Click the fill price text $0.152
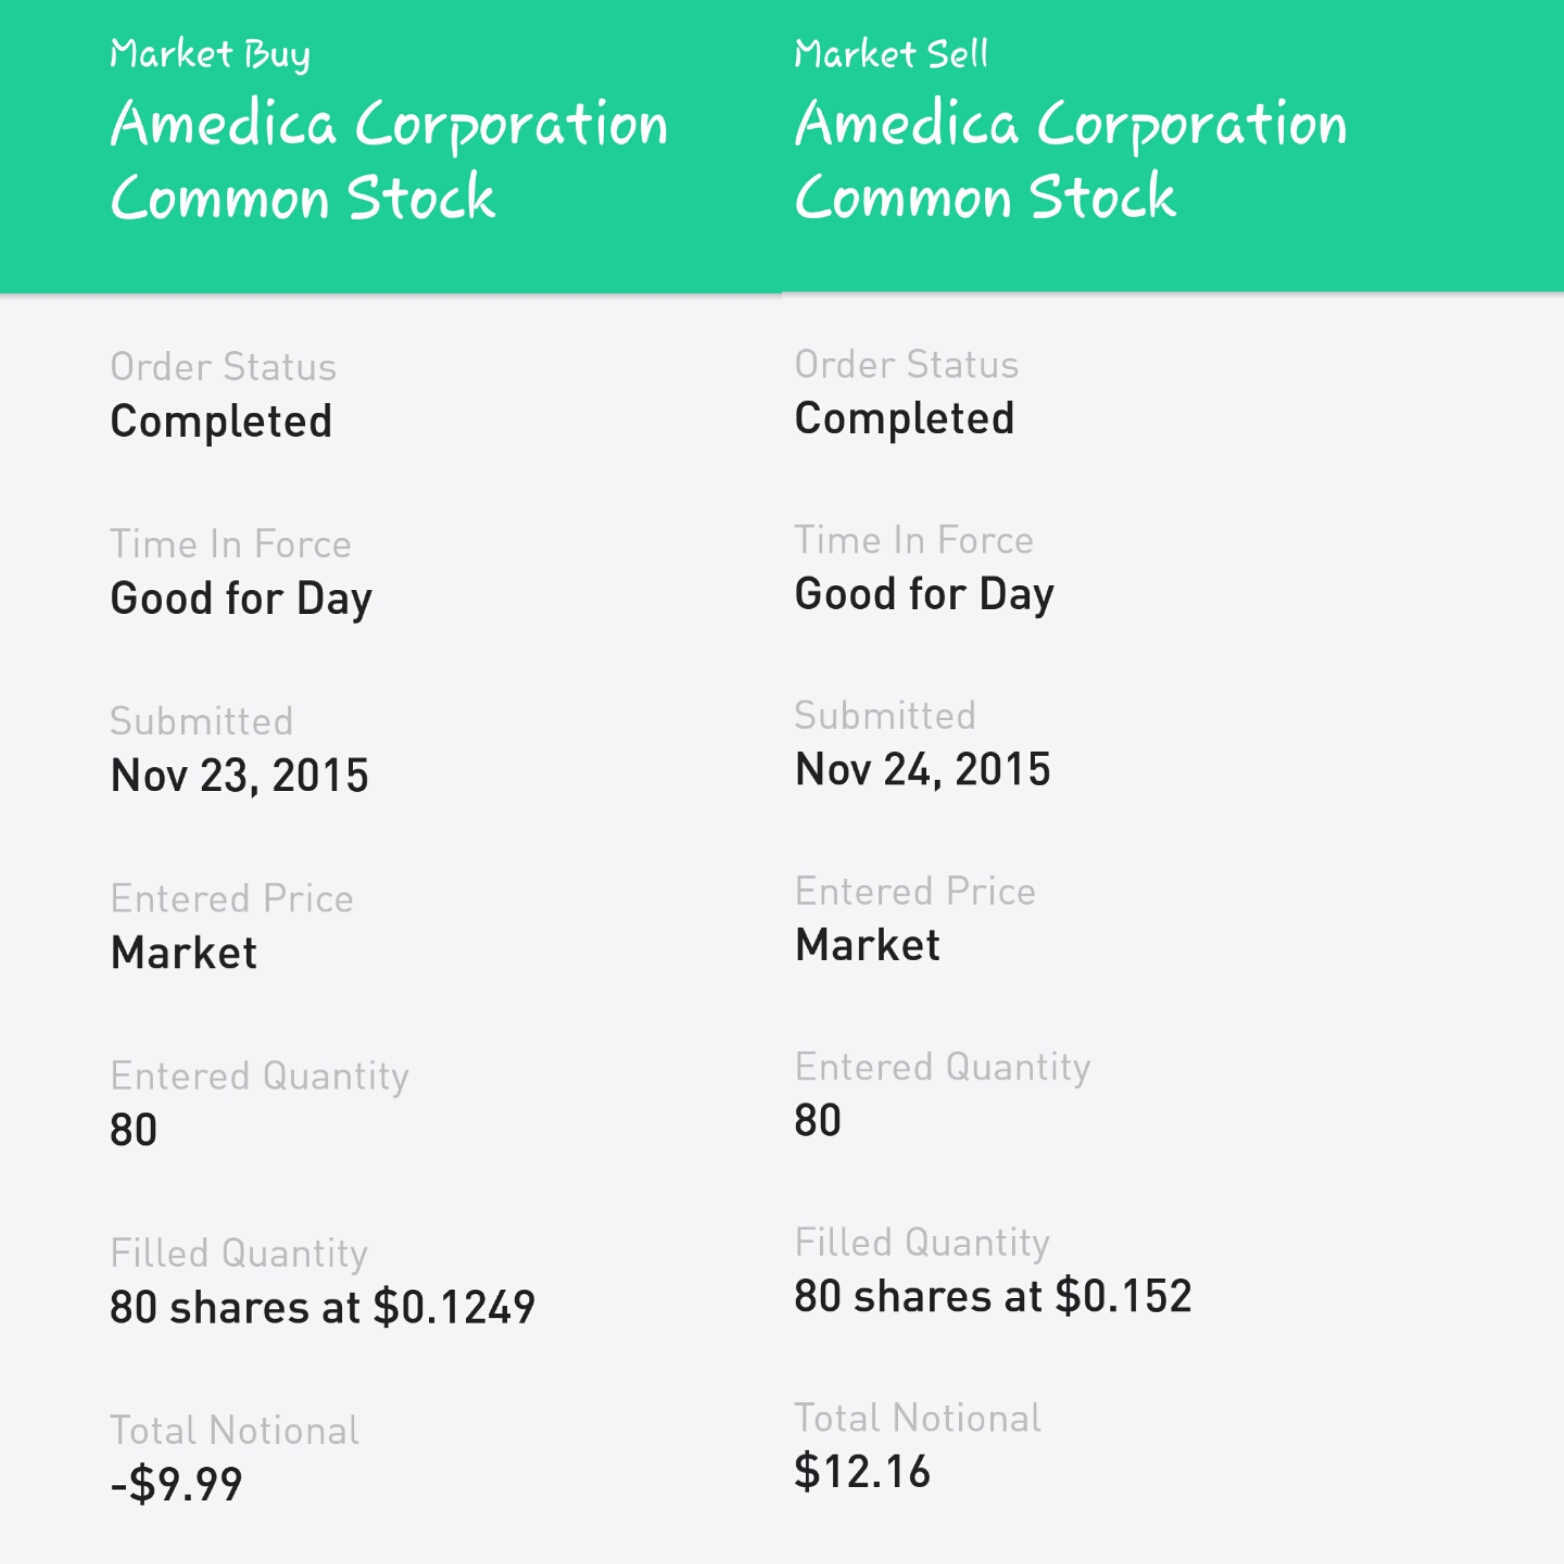 pyautogui.click(x=1123, y=1296)
